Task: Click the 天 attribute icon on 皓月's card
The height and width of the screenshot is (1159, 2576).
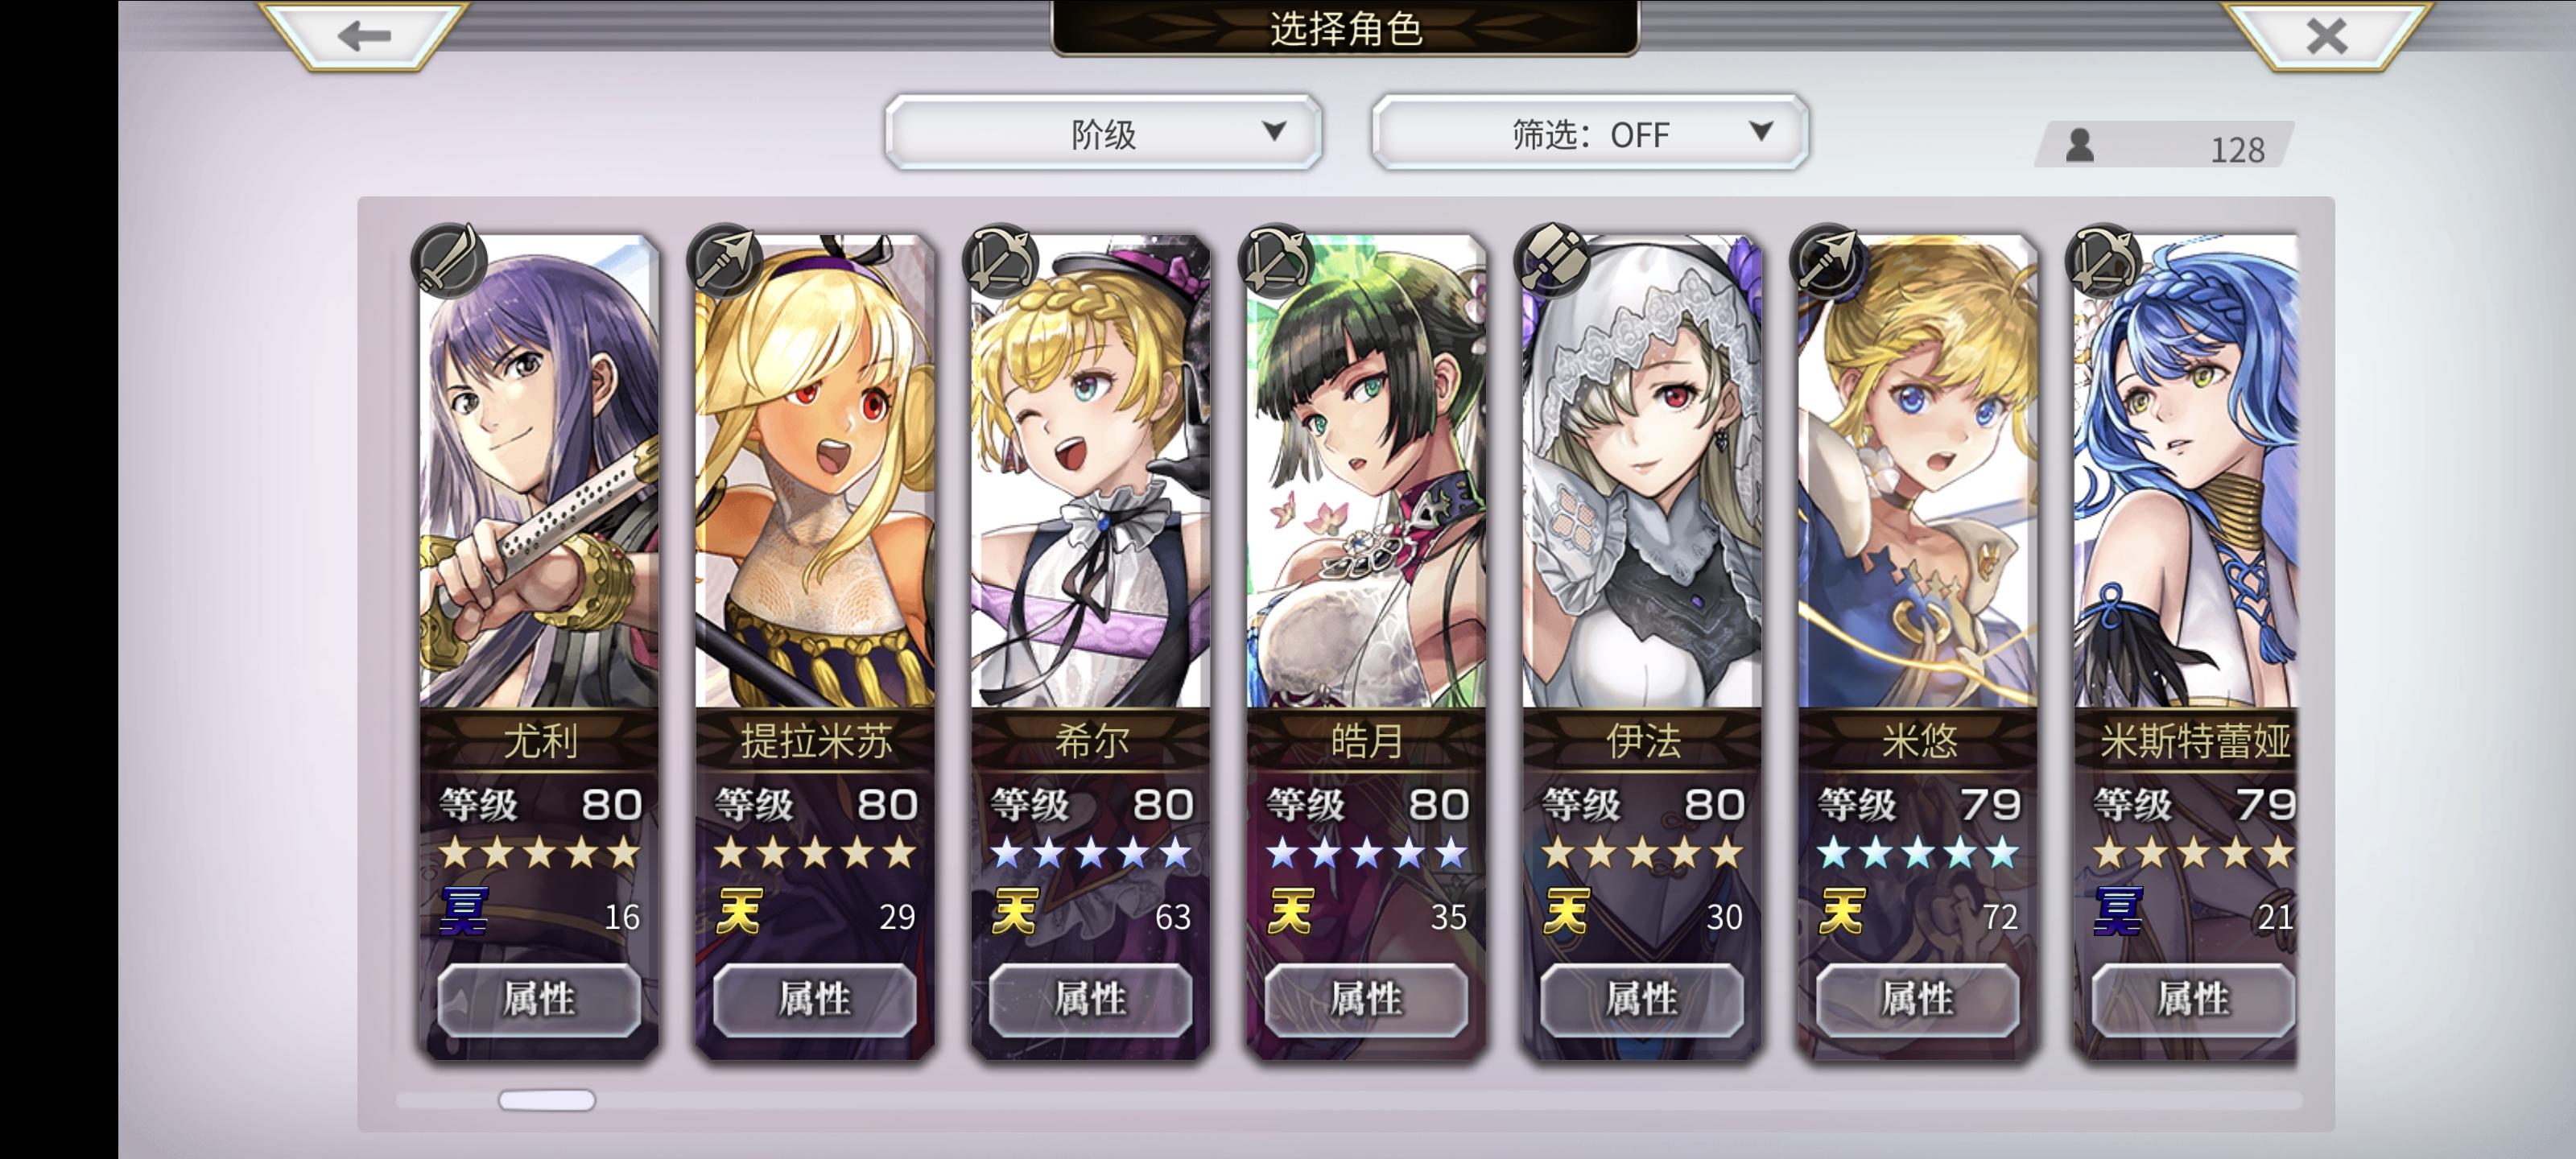Action: [x=1290, y=912]
